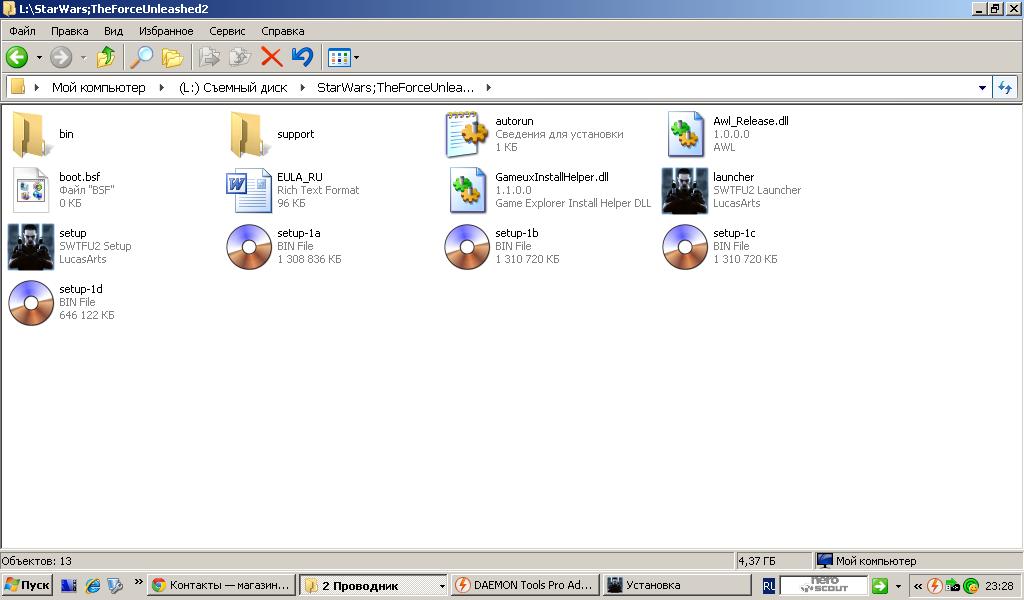Switch to DAEMON Tools Pro taskbar button
Viewport: 1024px width, 600px height.
[x=524, y=585]
